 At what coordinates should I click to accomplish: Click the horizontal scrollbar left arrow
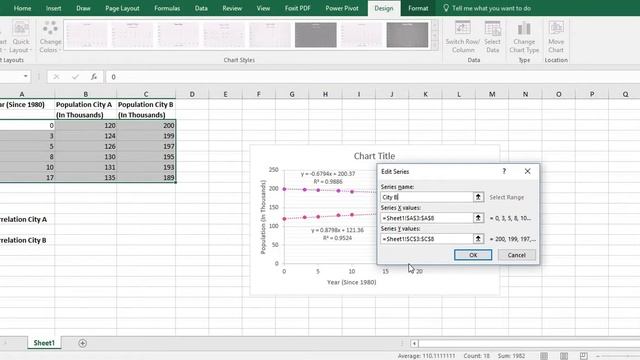[414, 343]
